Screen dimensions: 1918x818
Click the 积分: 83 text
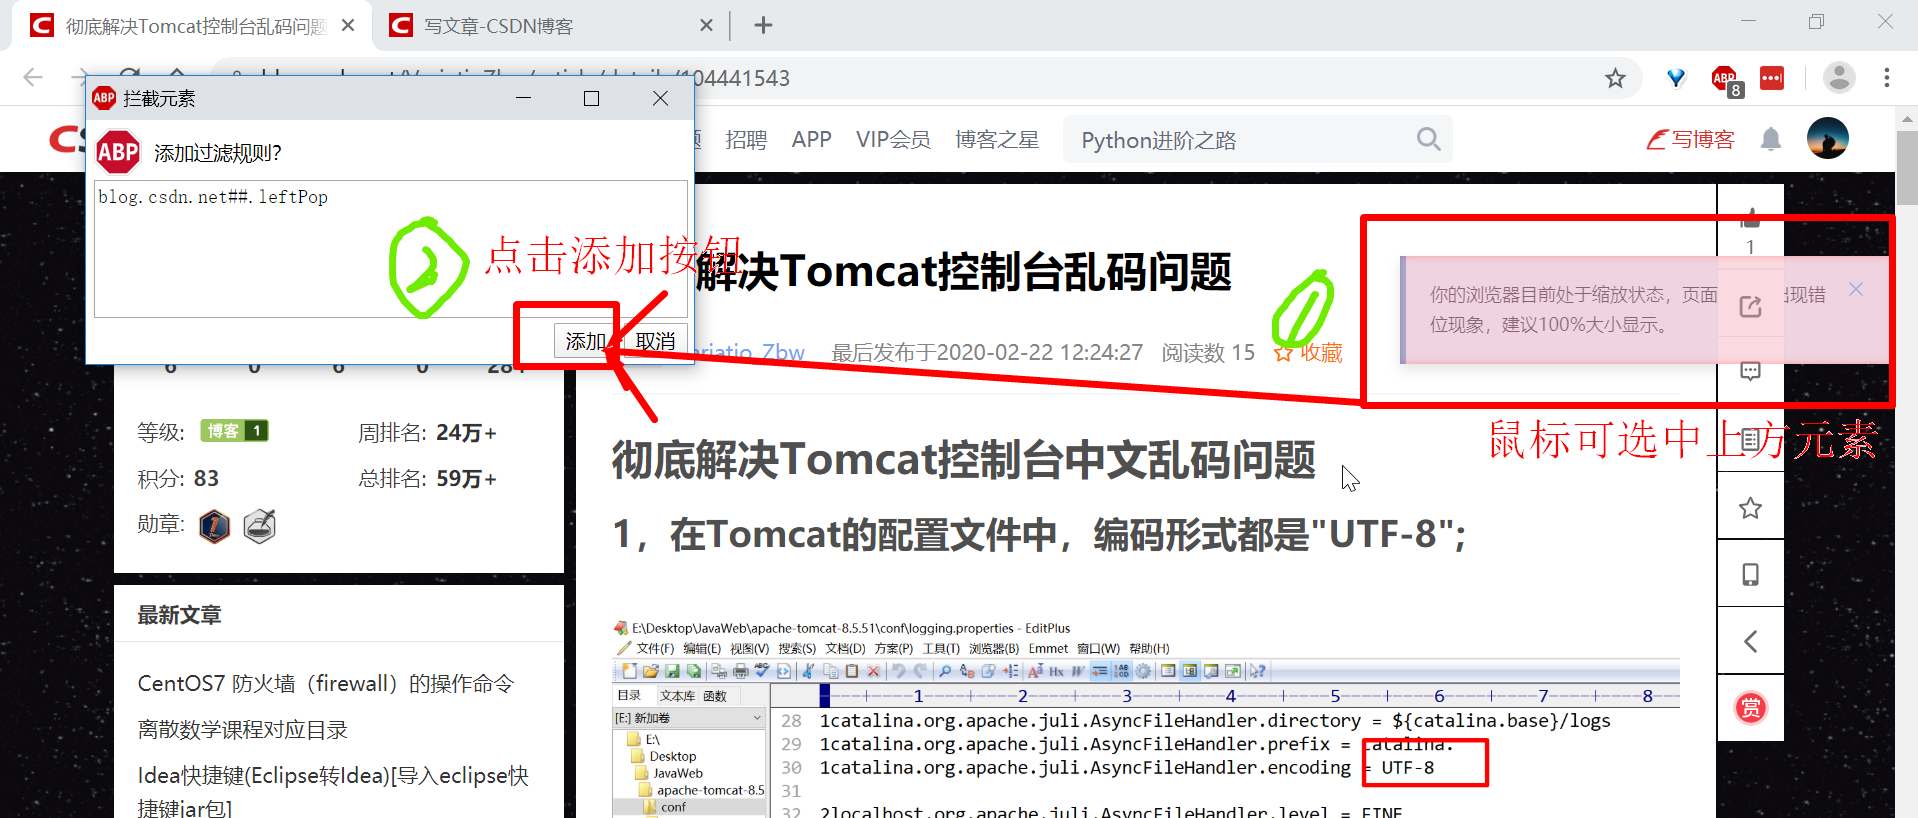tap(178, 478)
